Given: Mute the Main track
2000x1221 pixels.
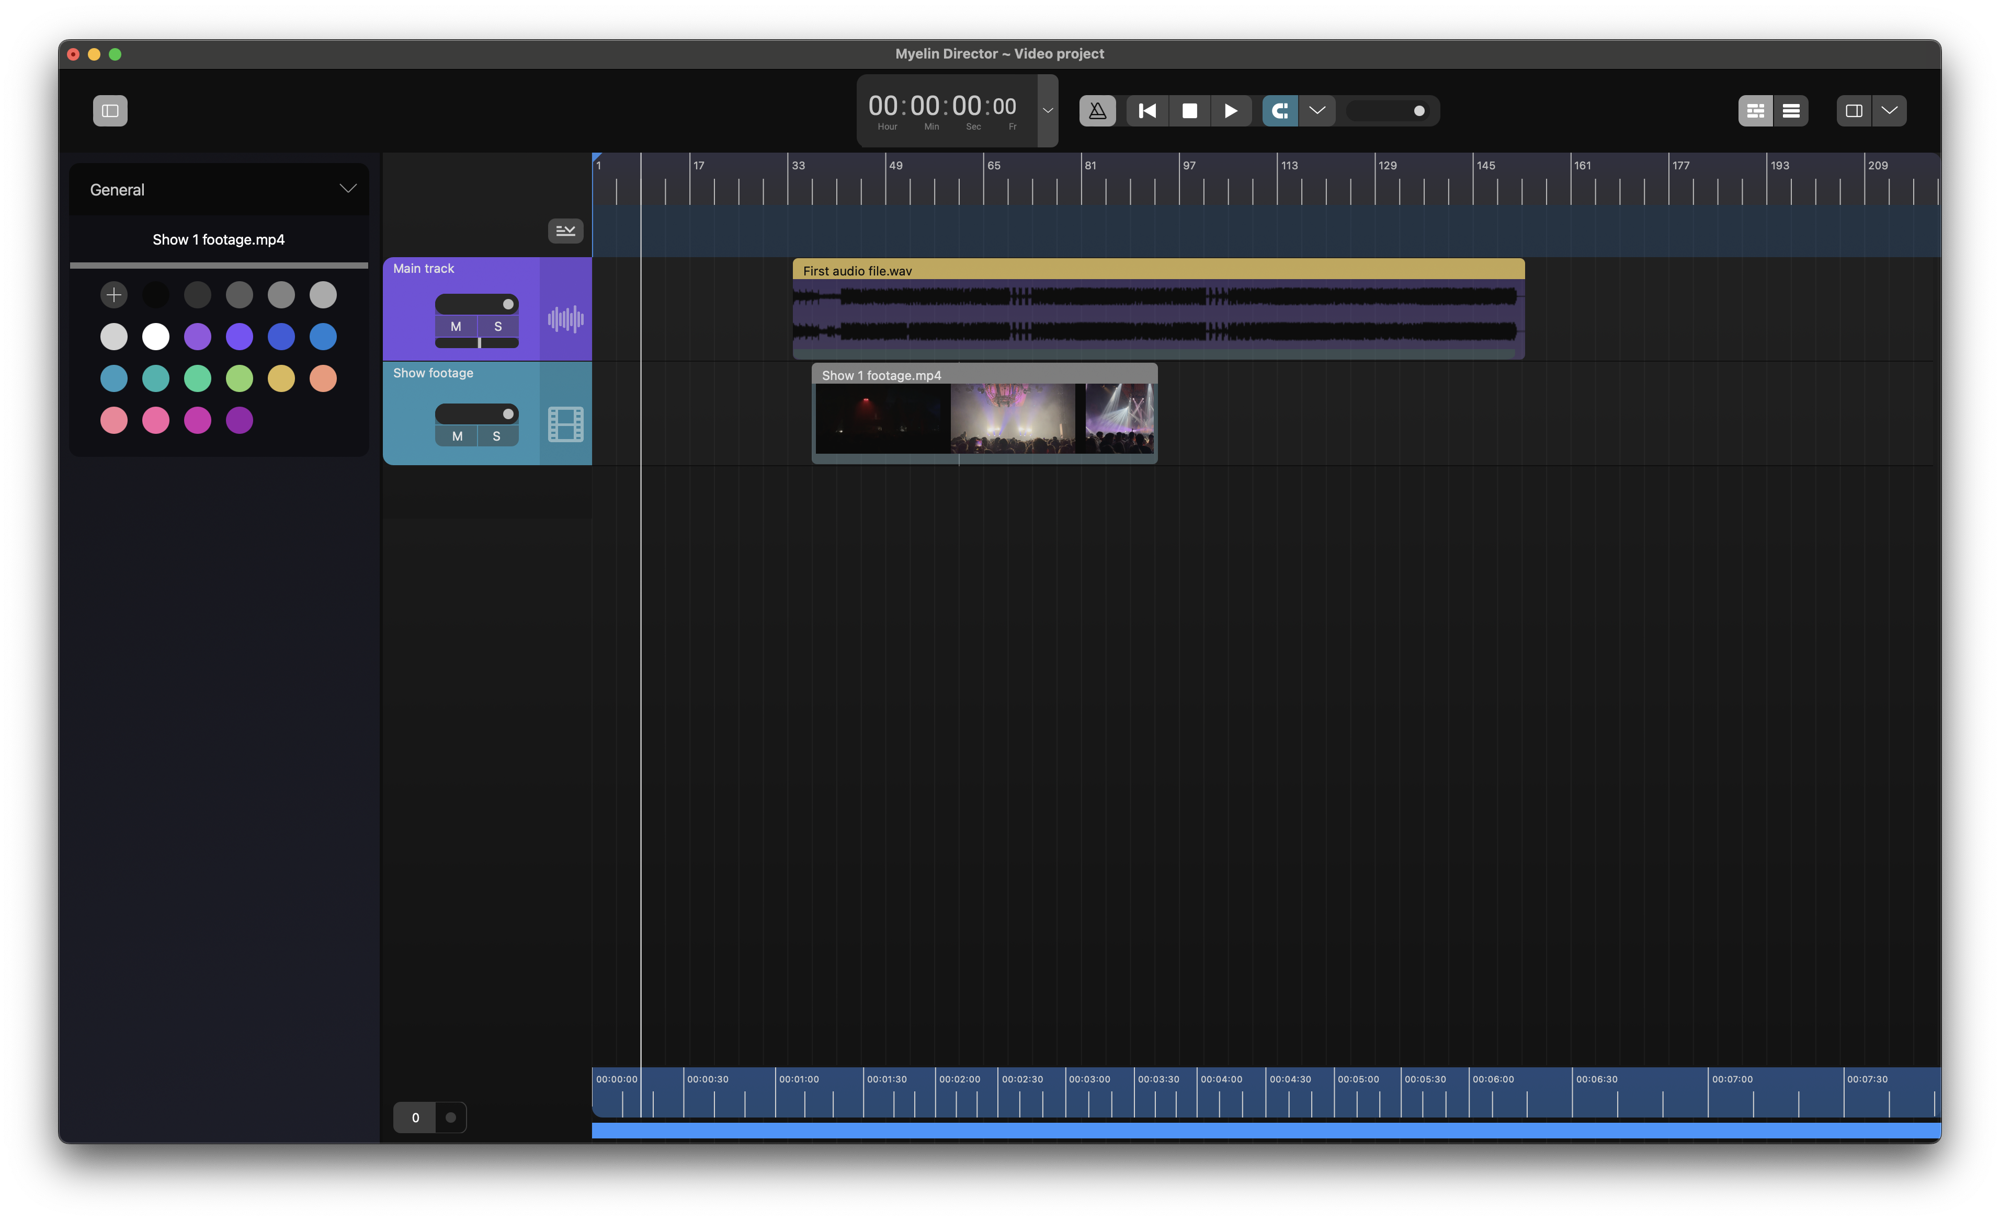Looking at the screenshot, I should [456, 327].
